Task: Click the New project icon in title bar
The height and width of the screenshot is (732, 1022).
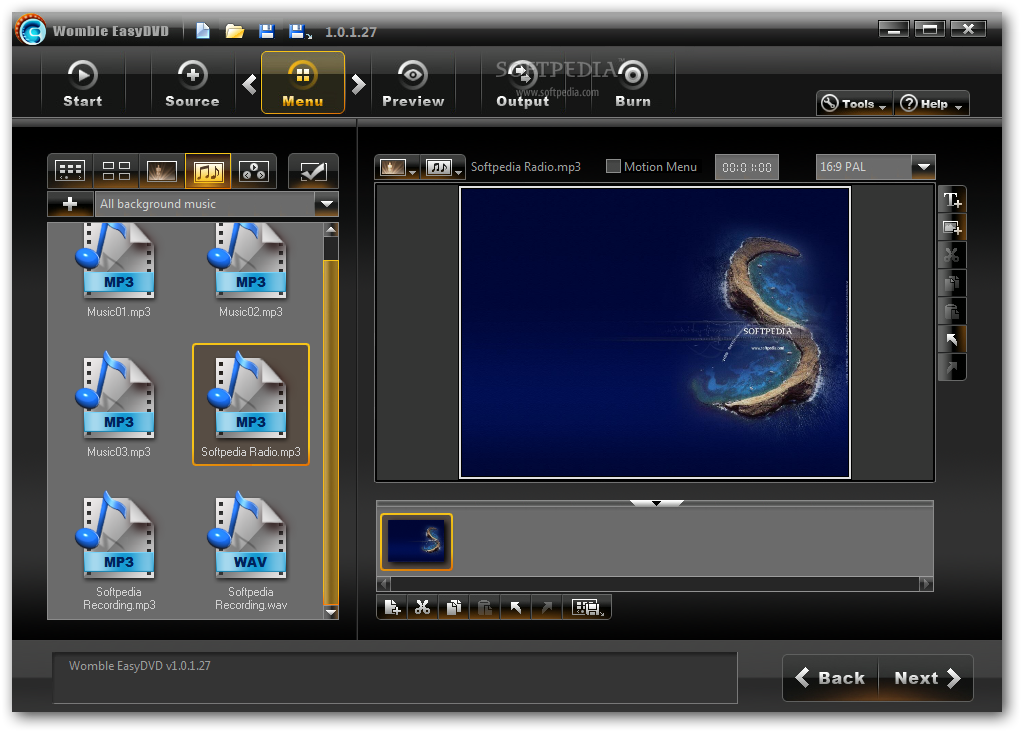Action: point(203,31)
